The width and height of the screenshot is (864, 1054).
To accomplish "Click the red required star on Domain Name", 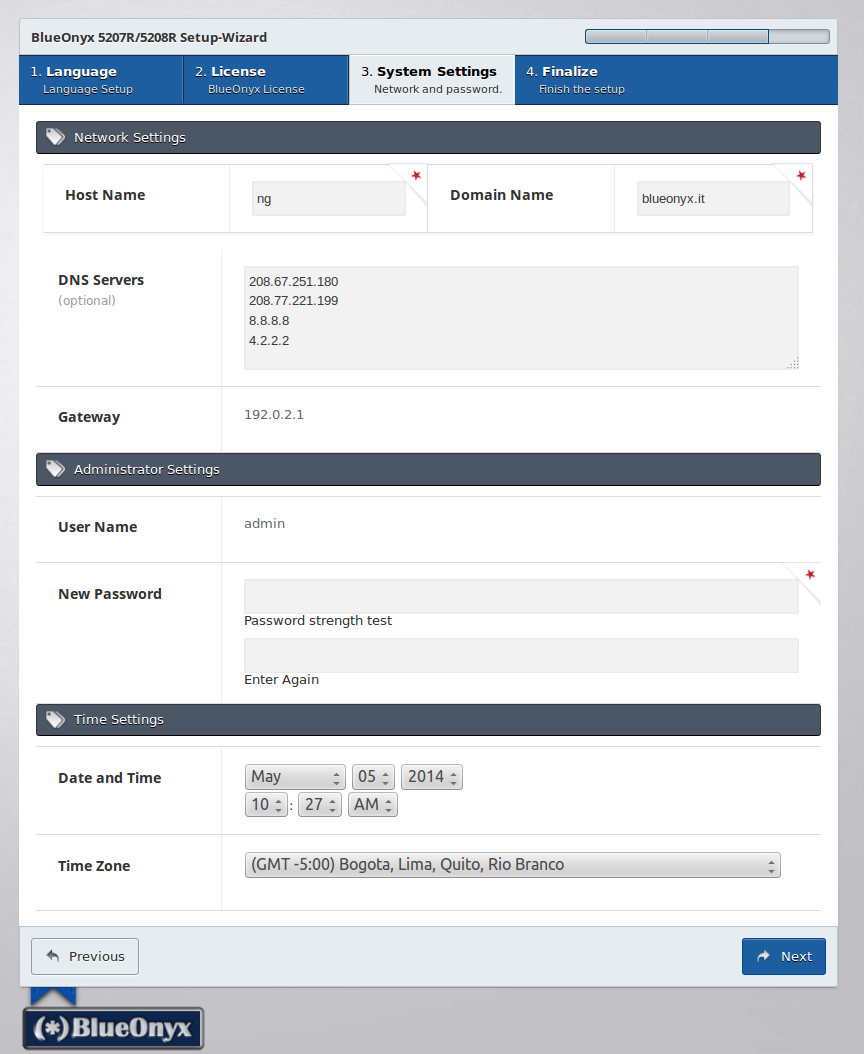I will [x=801, y=175].
